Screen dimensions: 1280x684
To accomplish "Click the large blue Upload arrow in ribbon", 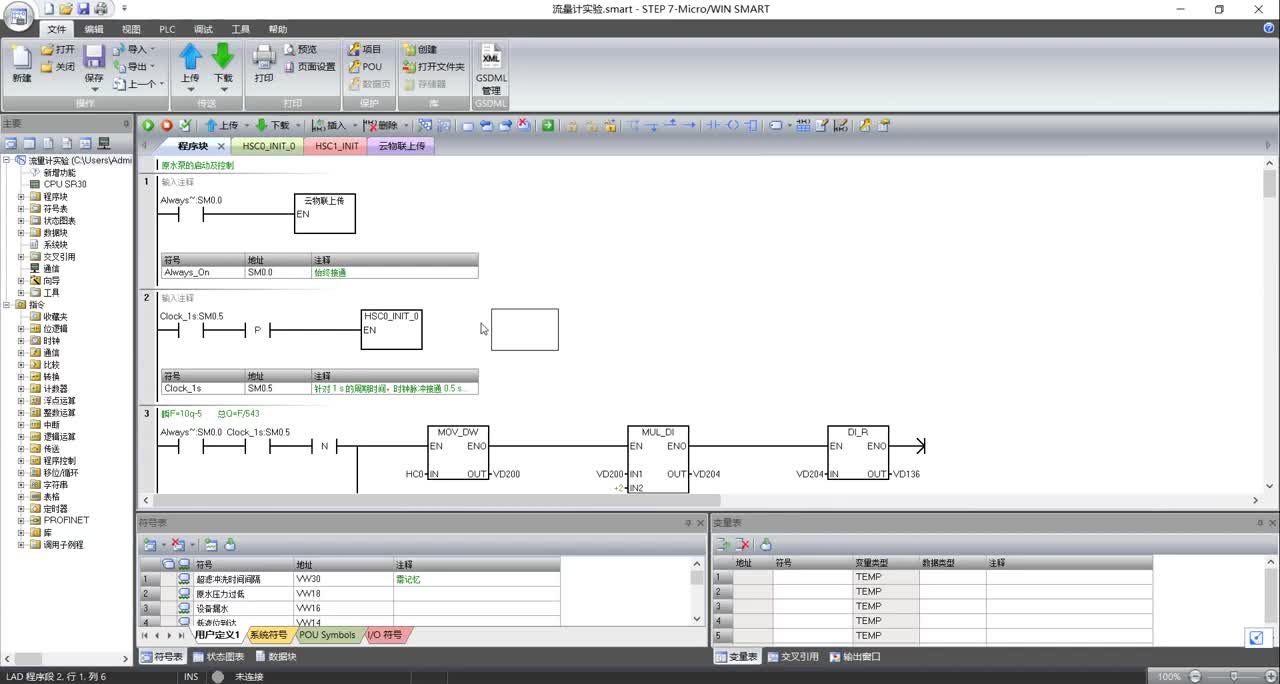I will (190, 56).
